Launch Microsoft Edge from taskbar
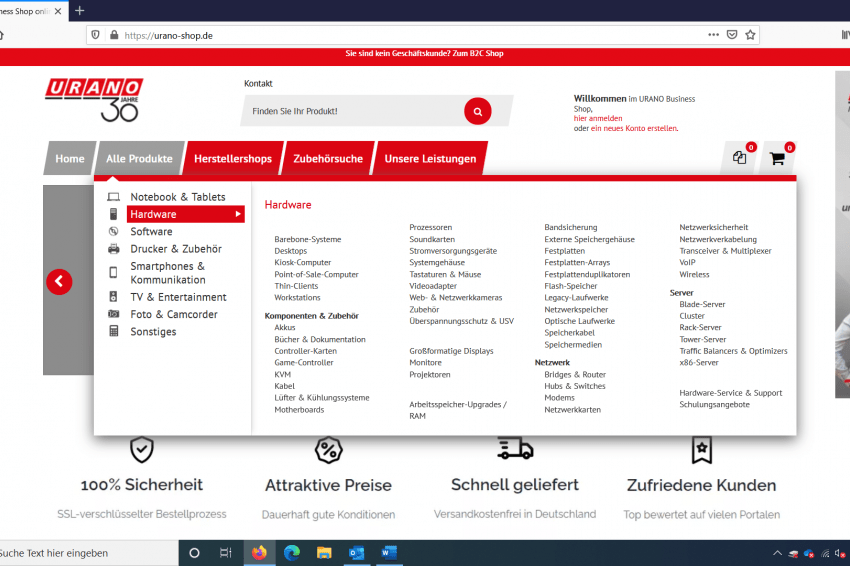Viewport: 850px width, 566px height. (292, 553)
